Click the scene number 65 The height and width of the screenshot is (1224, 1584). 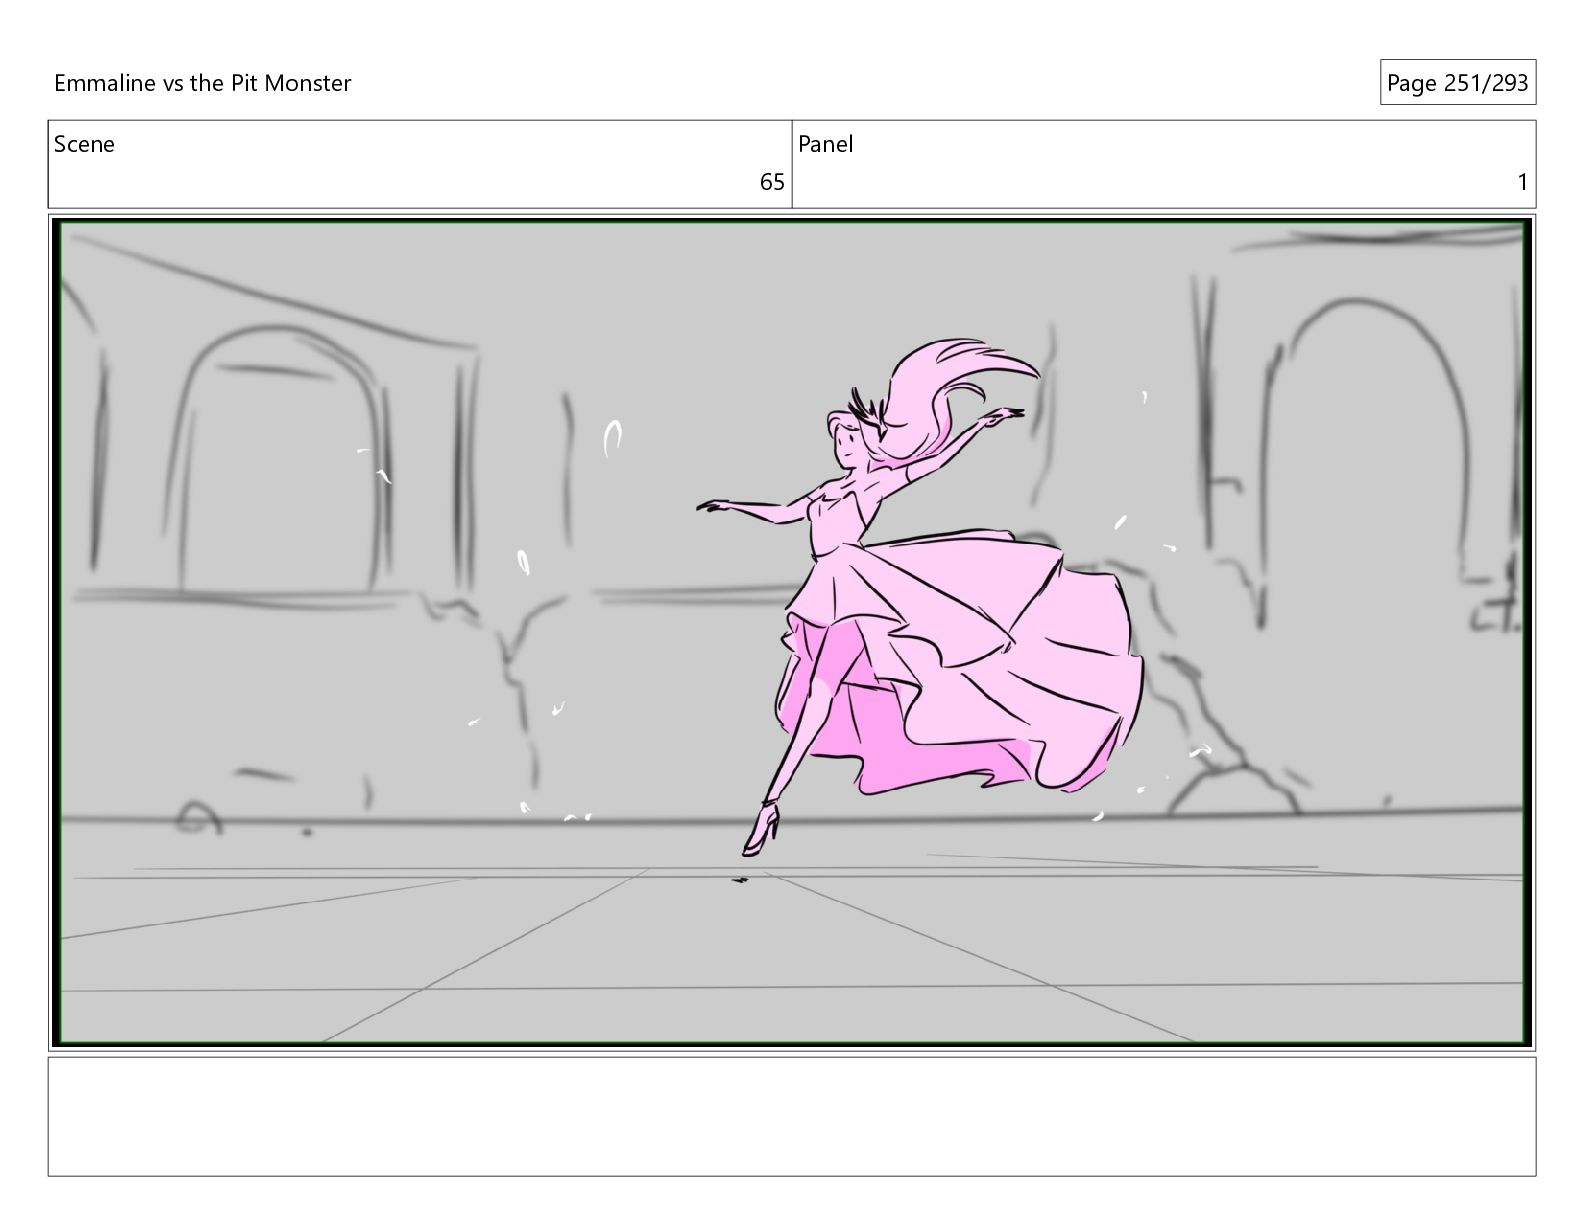pyautogui.click(x=772, y=182)
